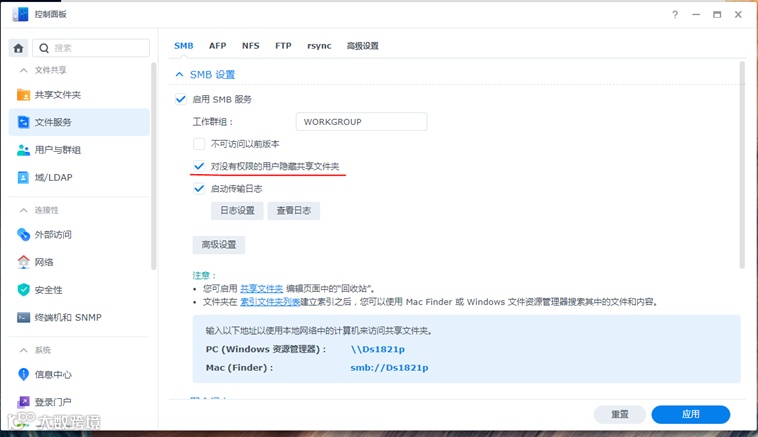Select 用户与群组 text in sidebar

point(58,150)
